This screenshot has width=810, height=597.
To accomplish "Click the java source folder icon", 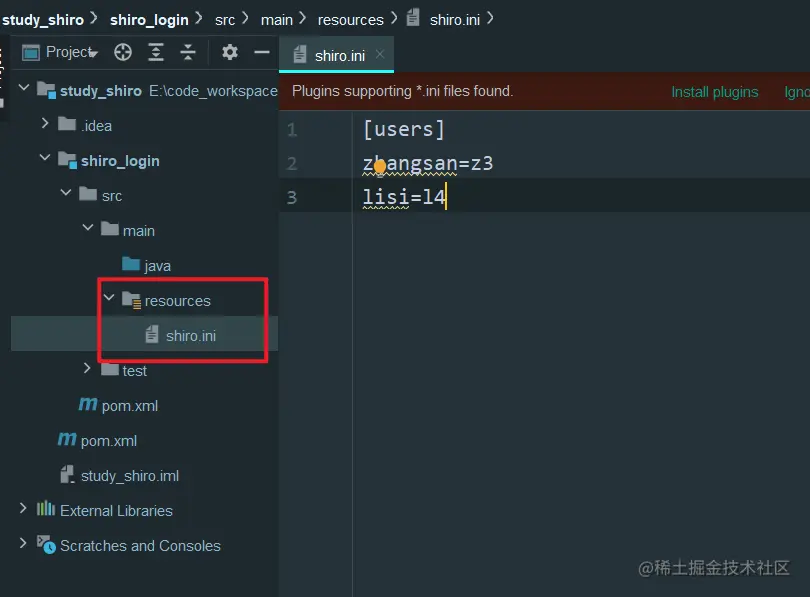I will (131, 263).
